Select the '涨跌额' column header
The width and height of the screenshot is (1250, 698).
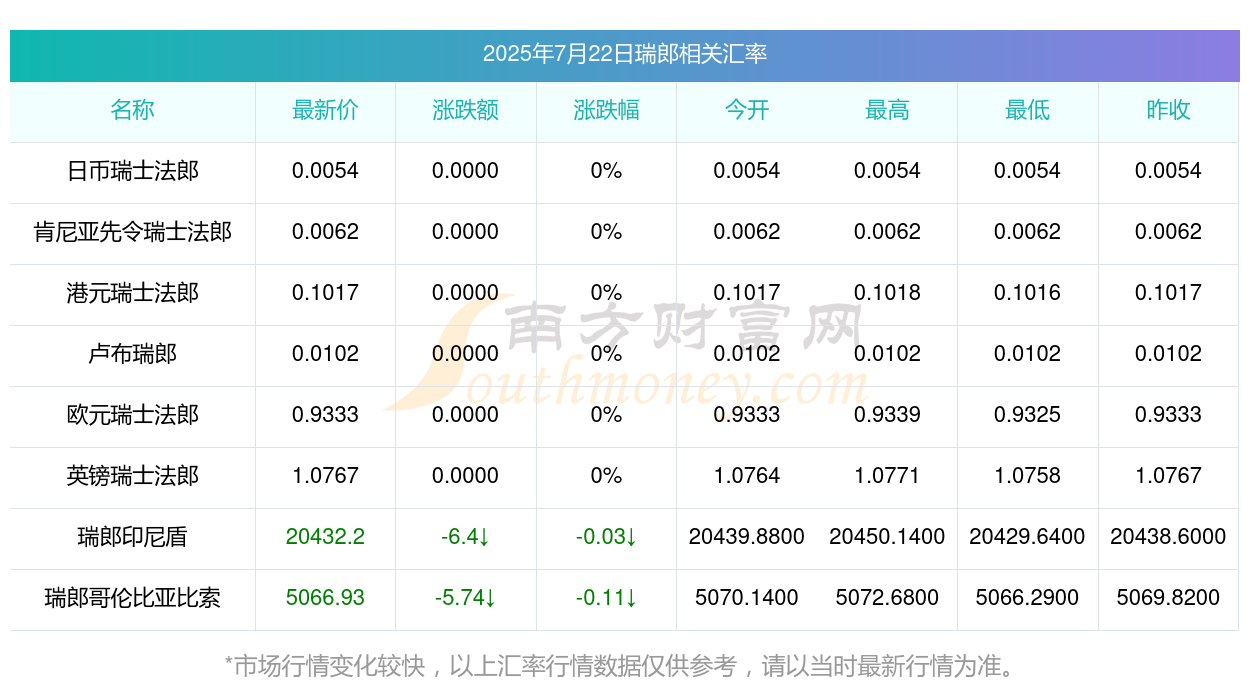466,110
